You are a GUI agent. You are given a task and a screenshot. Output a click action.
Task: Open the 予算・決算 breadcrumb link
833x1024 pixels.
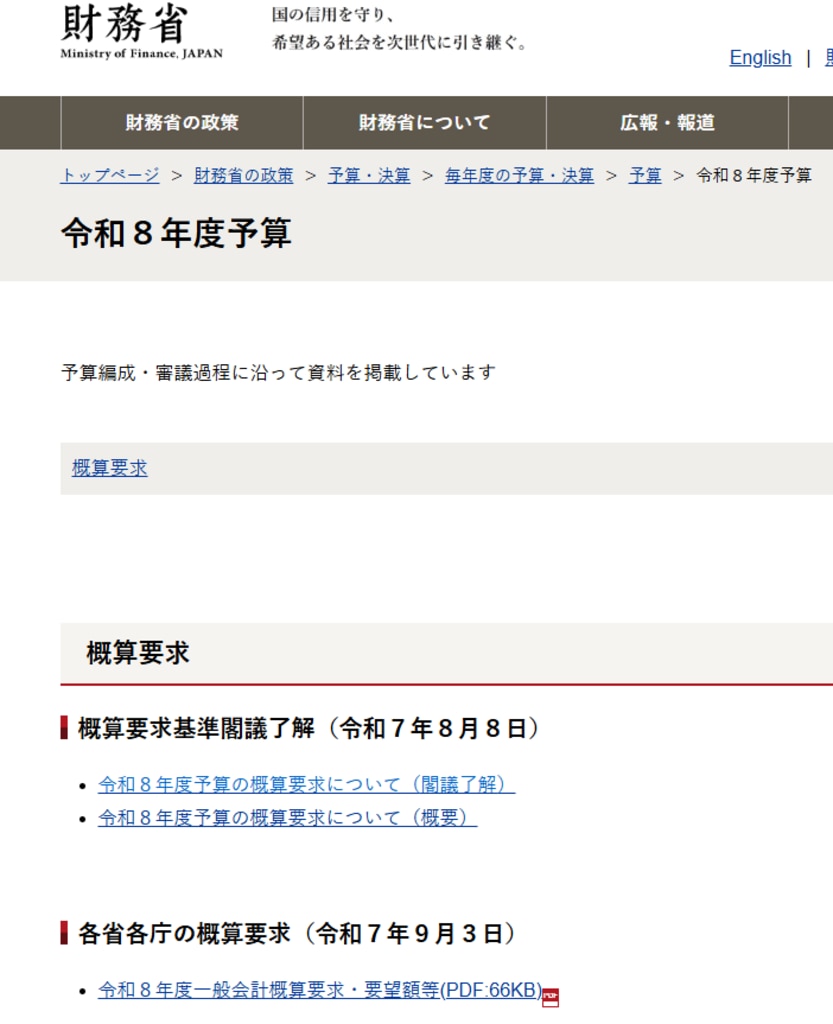pos(369,176)
